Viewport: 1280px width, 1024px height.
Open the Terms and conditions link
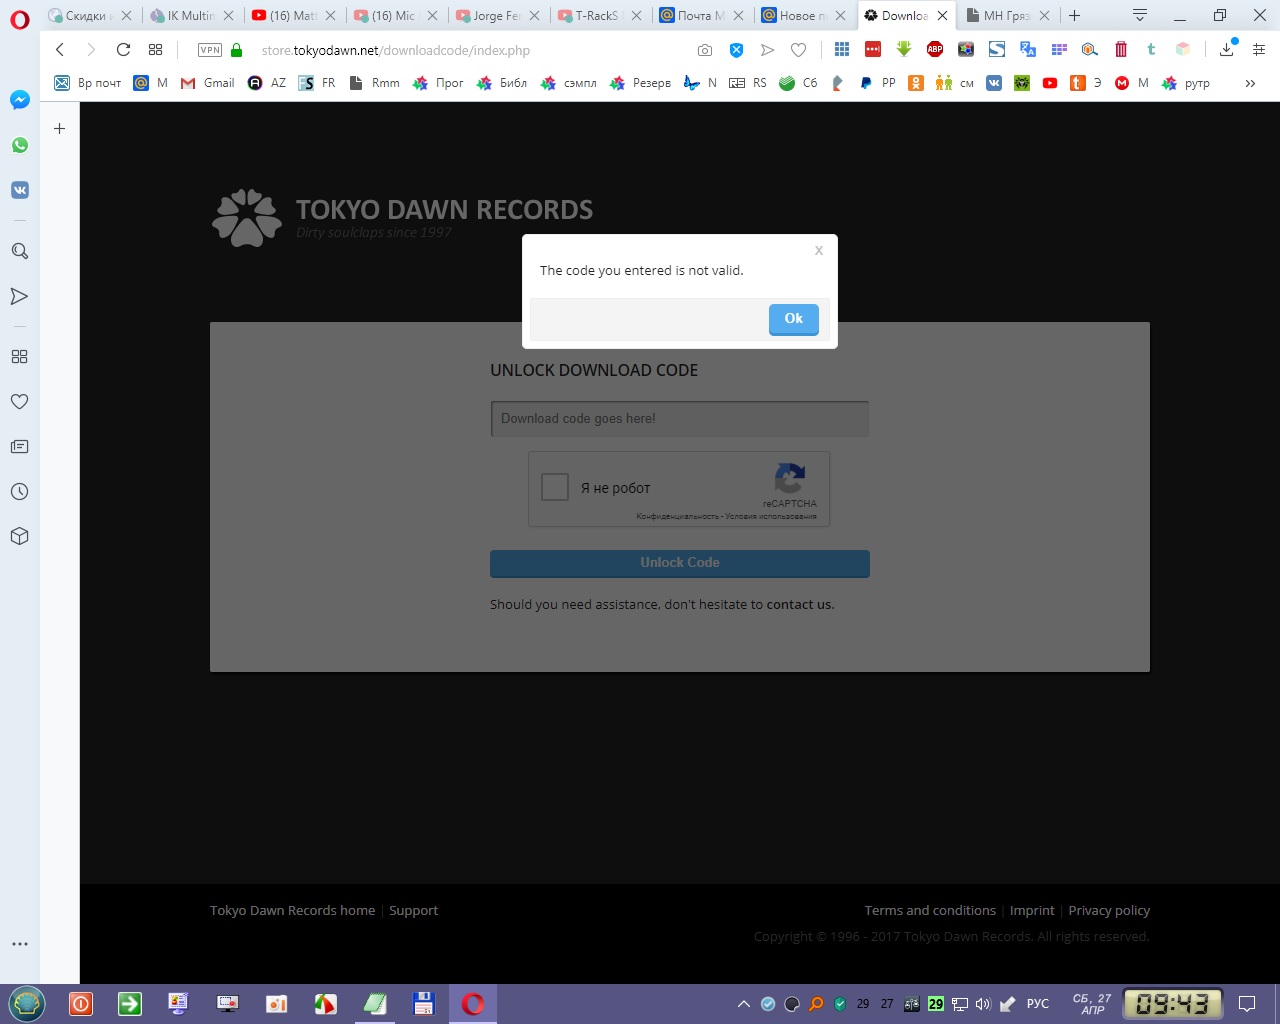click(x=930, y=911)
